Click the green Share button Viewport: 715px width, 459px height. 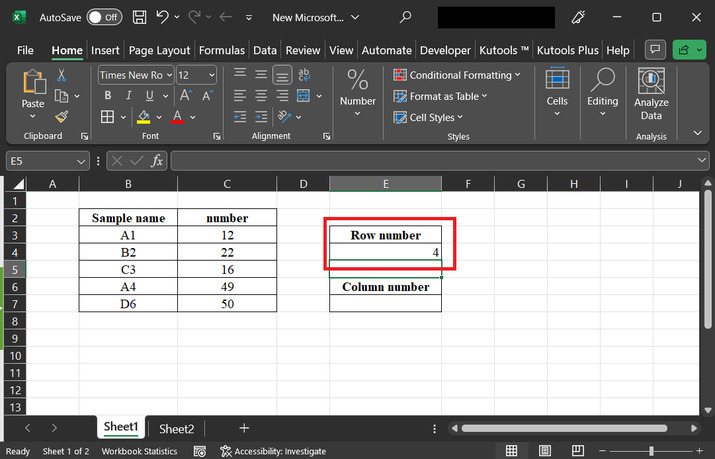(x=689, y=50)
